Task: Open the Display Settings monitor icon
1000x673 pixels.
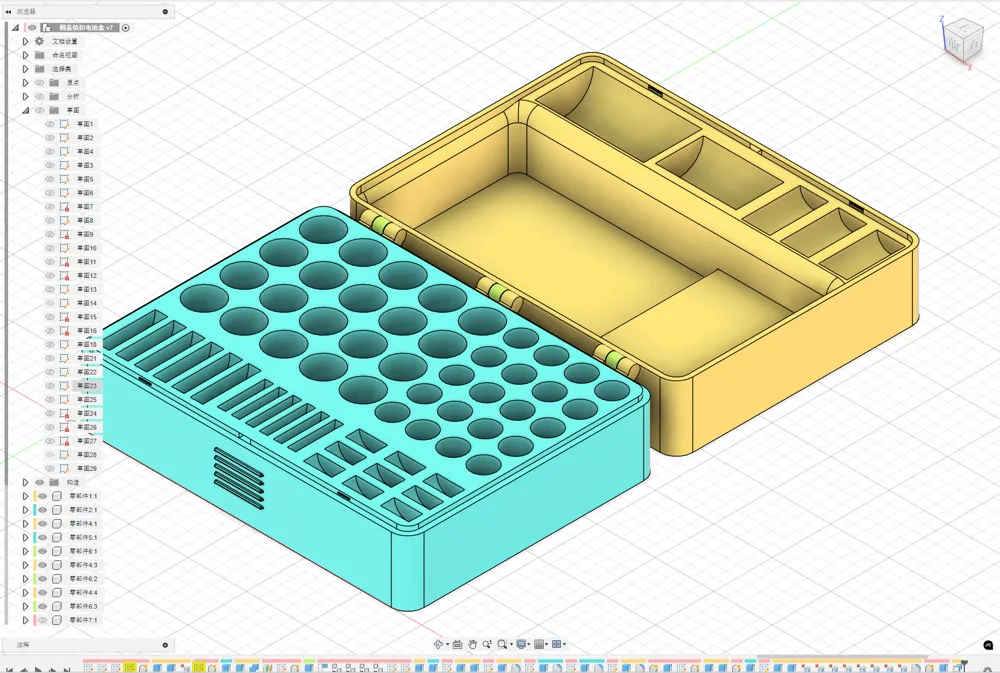Action: pos(522,644)
